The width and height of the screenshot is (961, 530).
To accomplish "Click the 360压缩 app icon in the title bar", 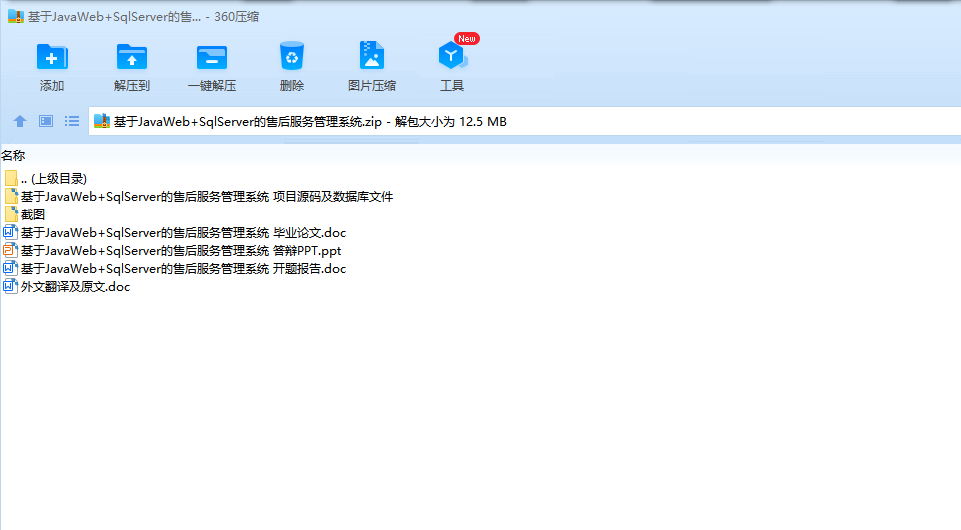I will [16, 17].
